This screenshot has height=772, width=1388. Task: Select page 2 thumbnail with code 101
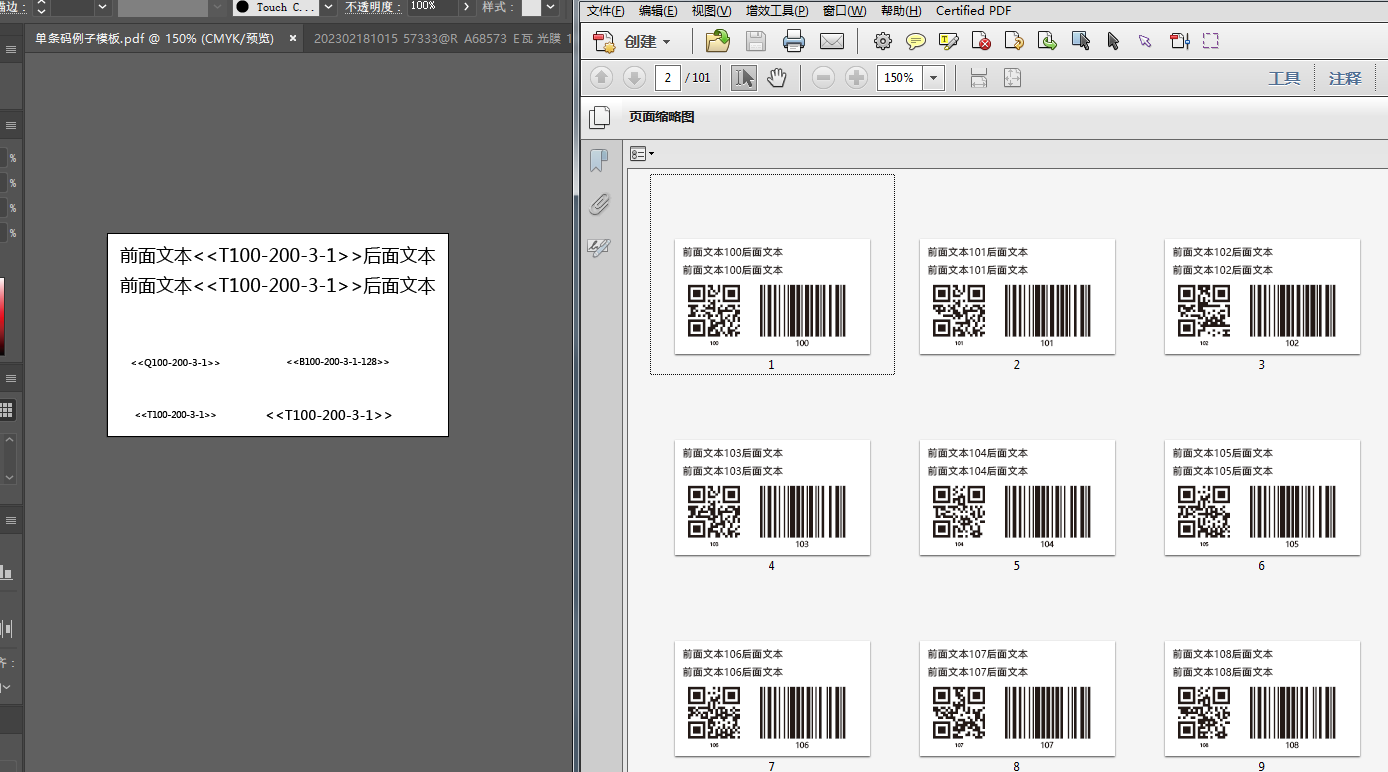pyautogui.click(x=1017, y=297)
